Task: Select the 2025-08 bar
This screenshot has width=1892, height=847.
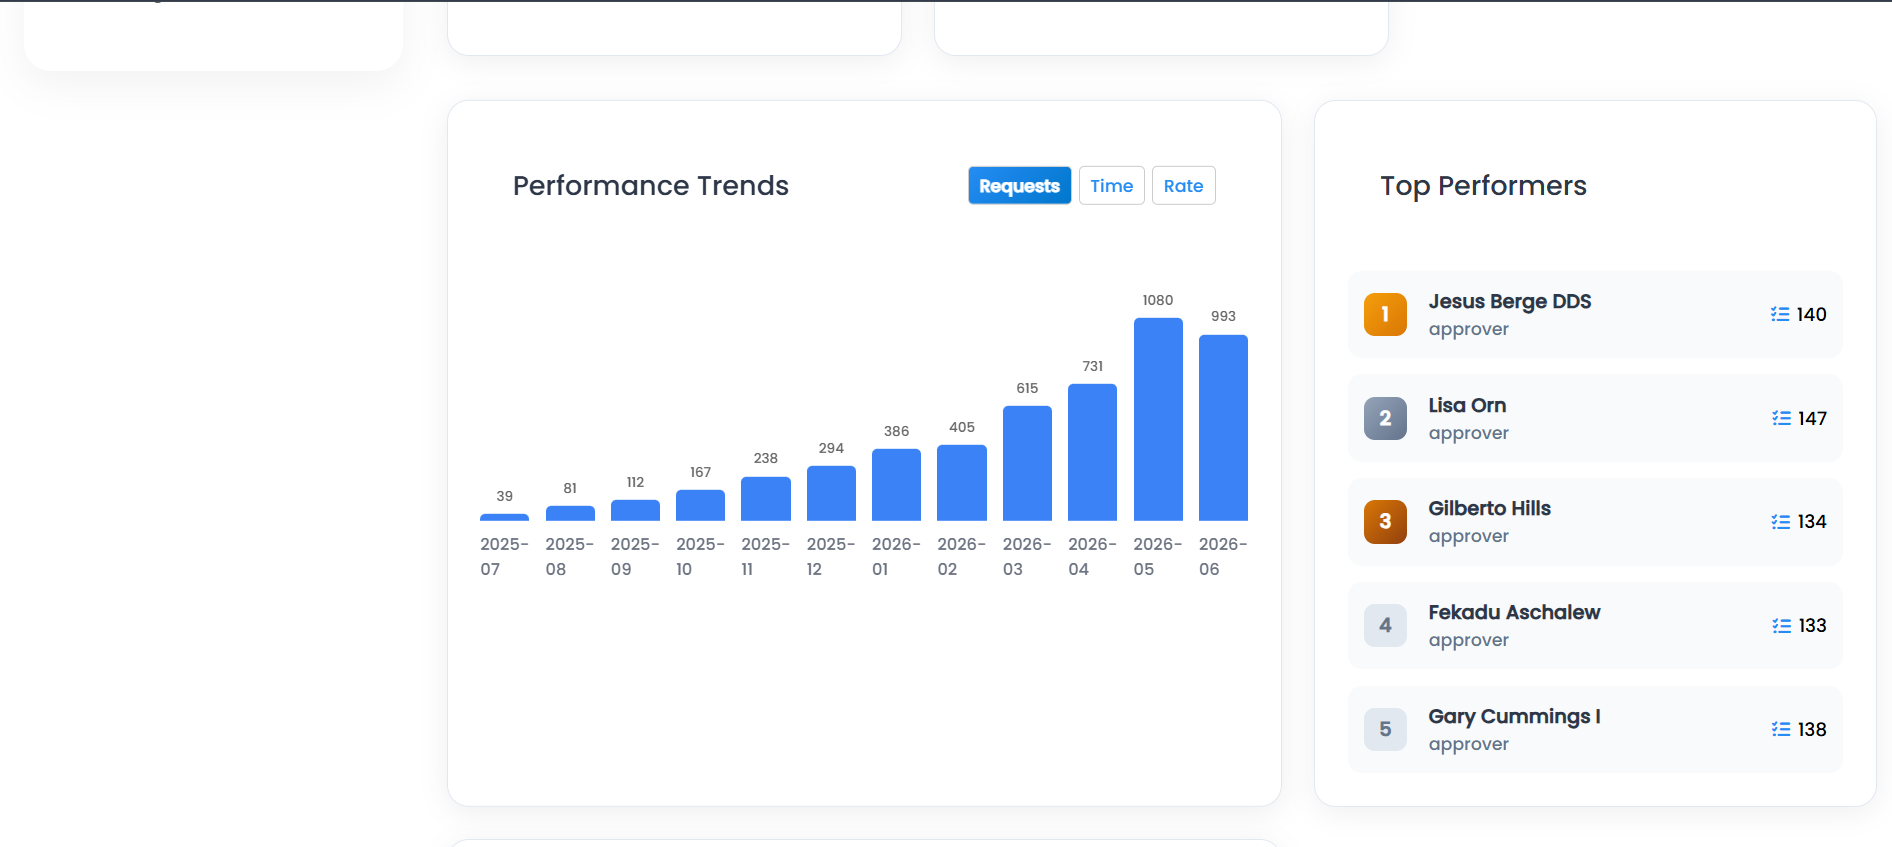Action: (x=570, y=513)
